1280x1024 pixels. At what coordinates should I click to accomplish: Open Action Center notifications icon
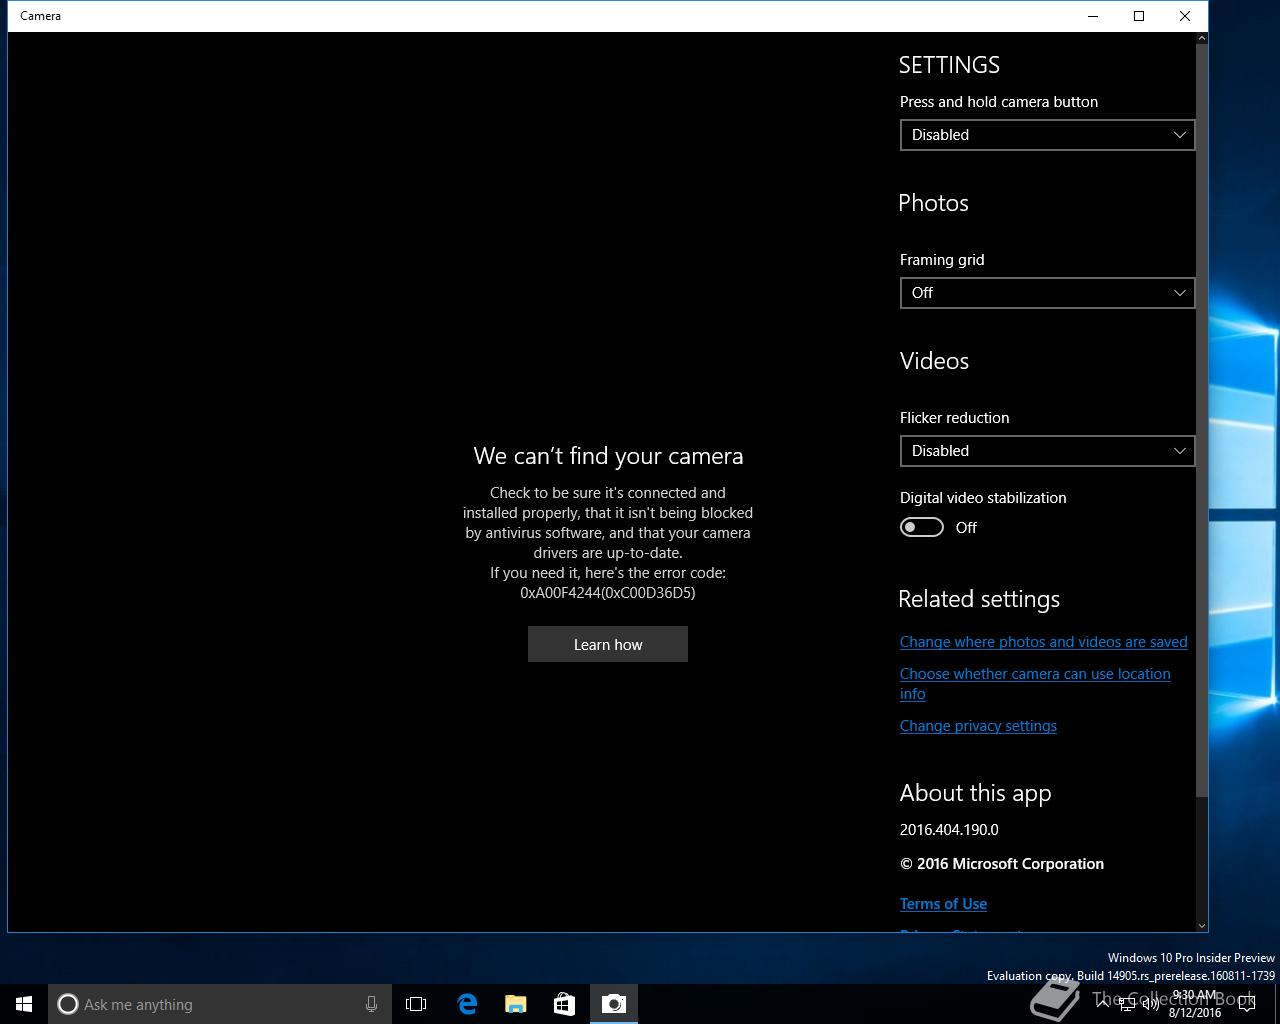click(1247, 1005)
